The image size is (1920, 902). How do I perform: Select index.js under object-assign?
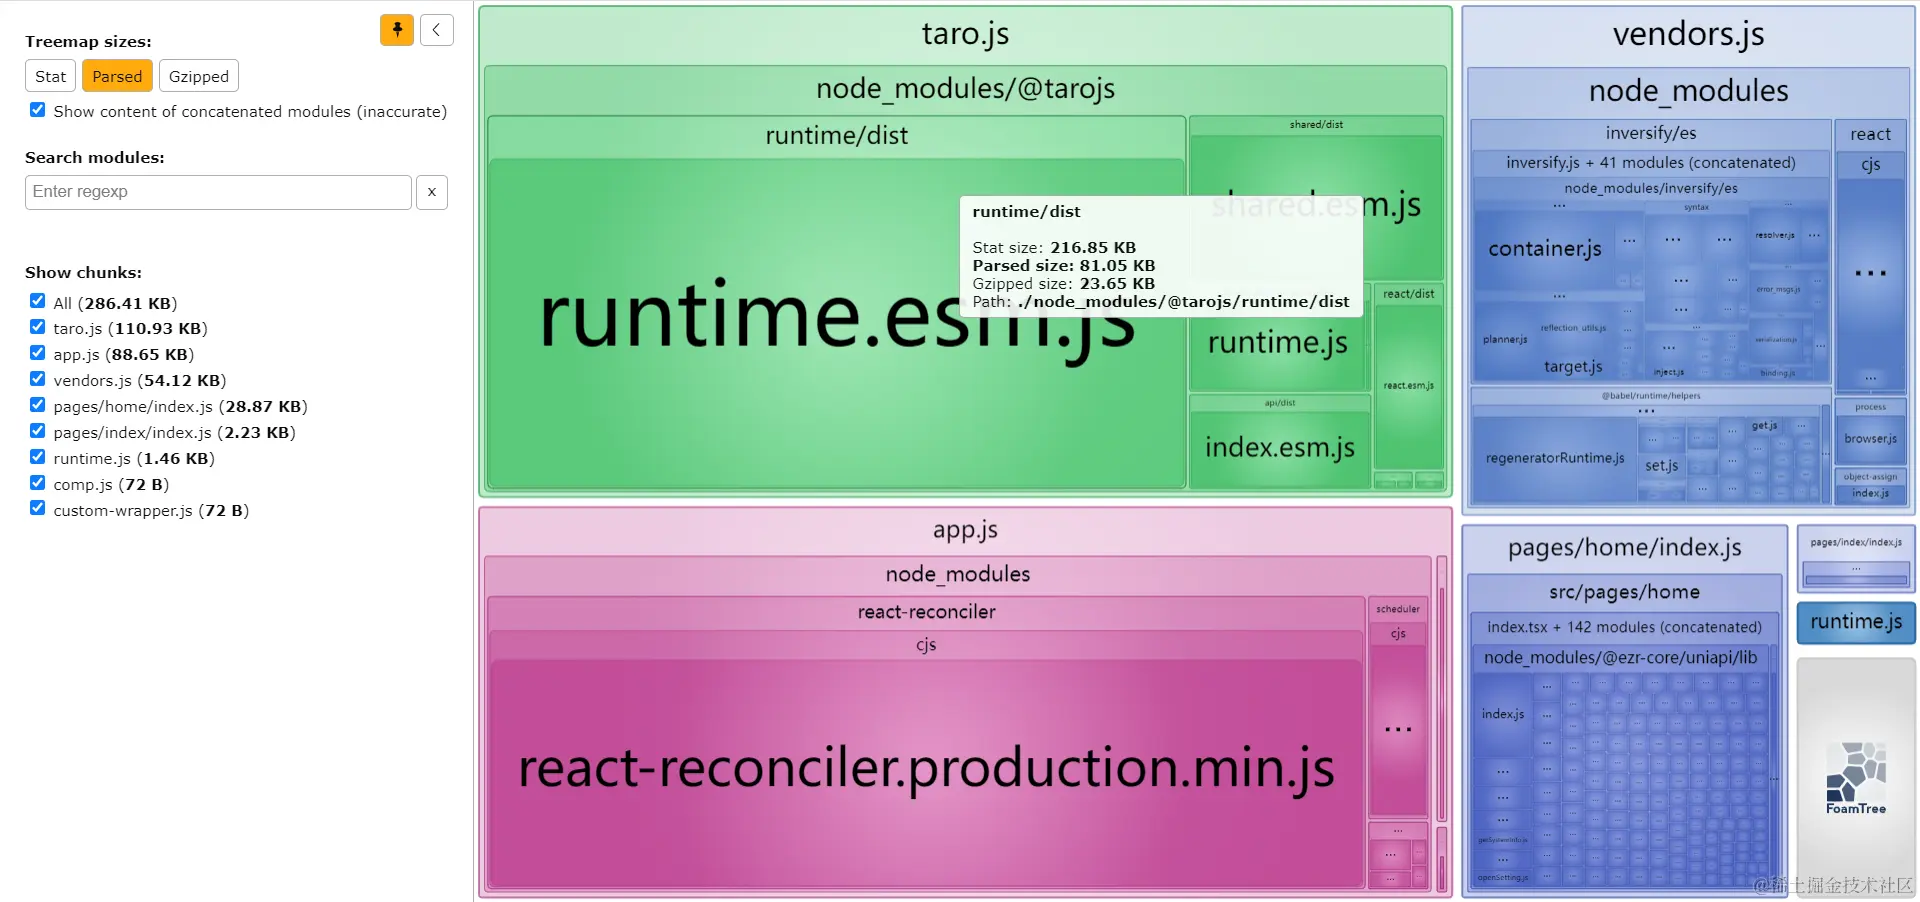1870,494
